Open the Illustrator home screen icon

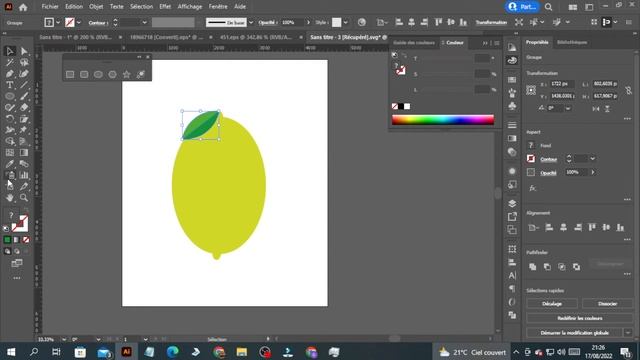click(23, 7)
